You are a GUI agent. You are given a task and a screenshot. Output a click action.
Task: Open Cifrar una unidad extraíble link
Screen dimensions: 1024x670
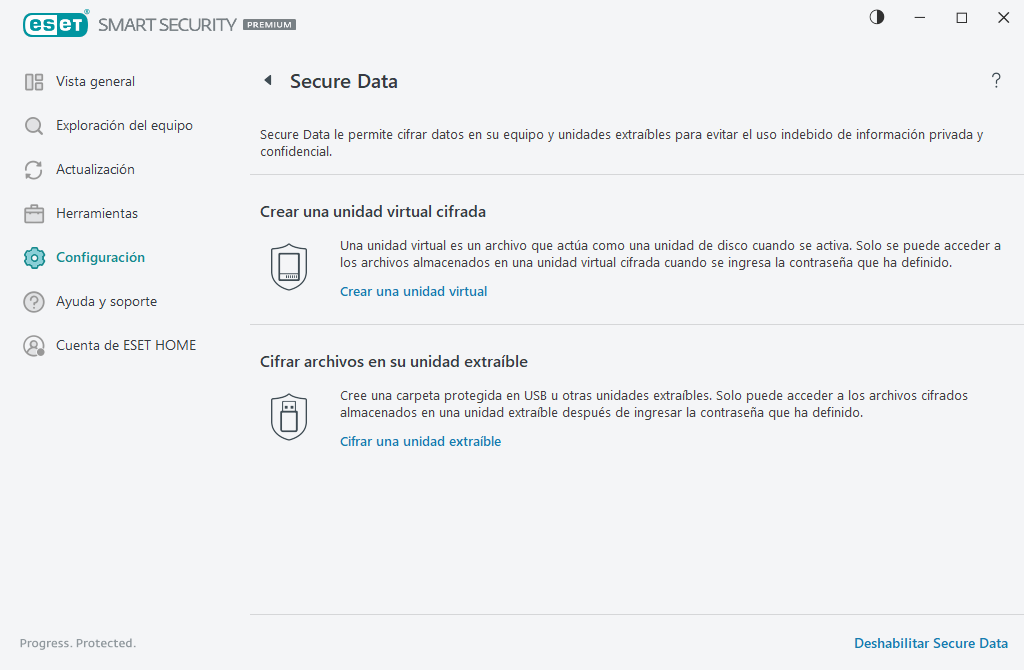point(420,441)
